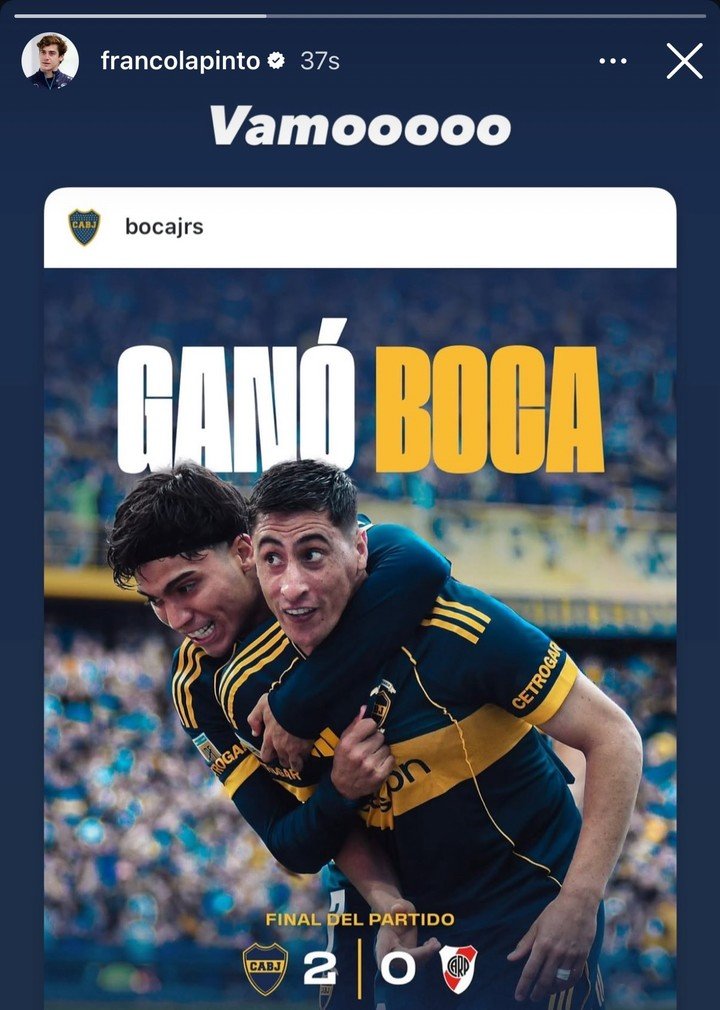Tap the bocajrs account name
This screenshot has height=1010, width=720.
pos(164,227)
